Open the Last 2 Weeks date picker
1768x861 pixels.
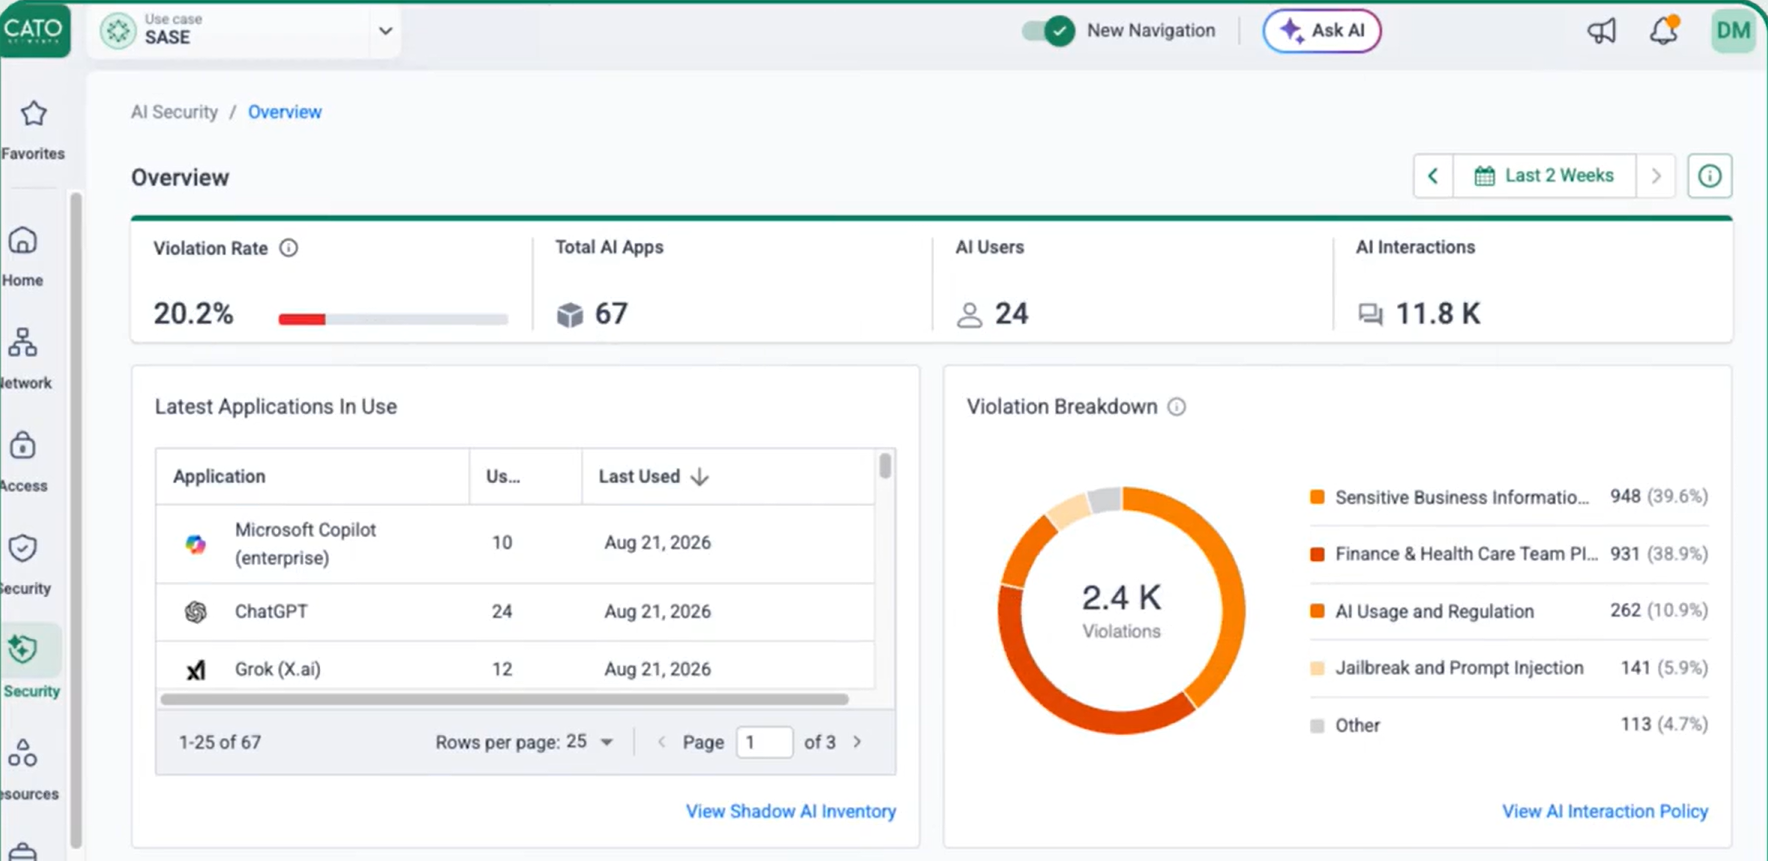[x=1544, y=176]
